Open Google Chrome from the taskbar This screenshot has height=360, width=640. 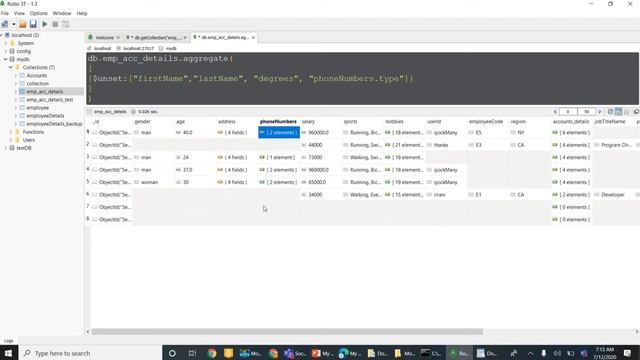[211, 353]
